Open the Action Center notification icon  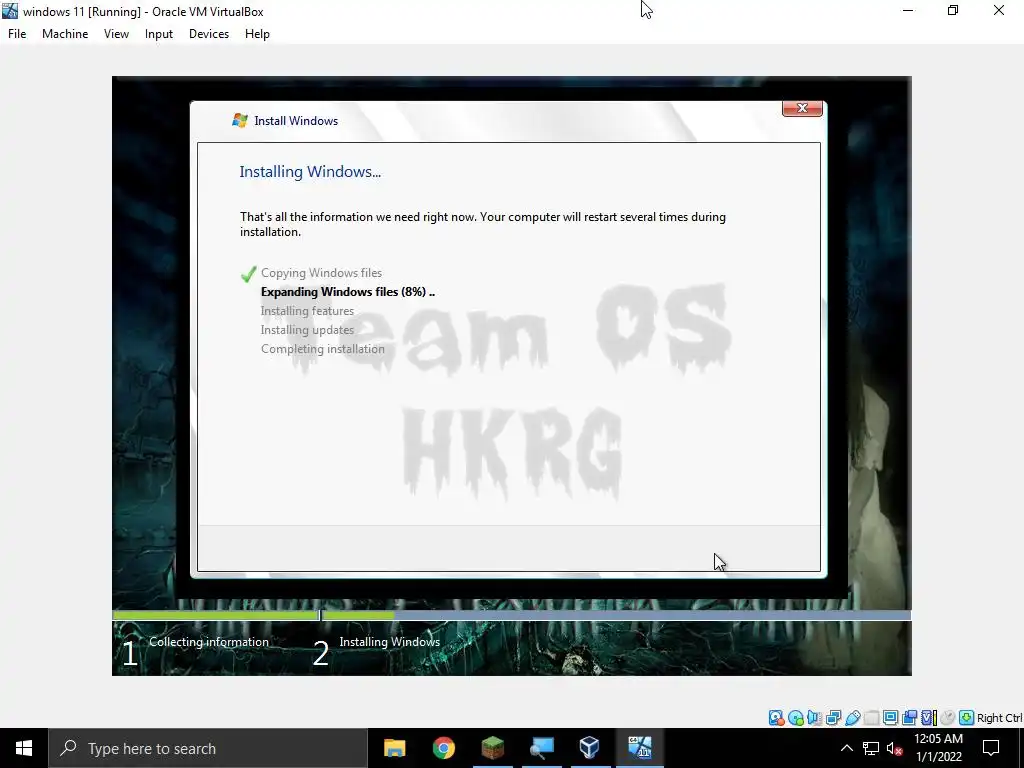[991, 748]
